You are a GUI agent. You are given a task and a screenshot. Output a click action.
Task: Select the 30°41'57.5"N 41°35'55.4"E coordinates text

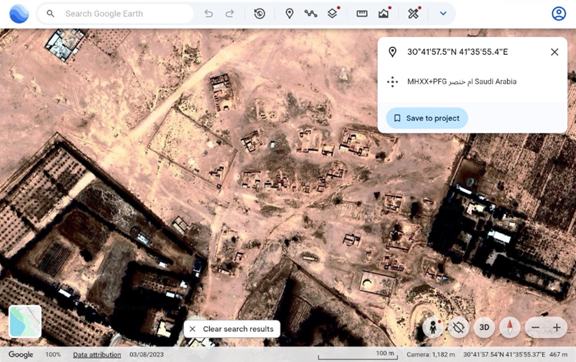click(457, 52)
